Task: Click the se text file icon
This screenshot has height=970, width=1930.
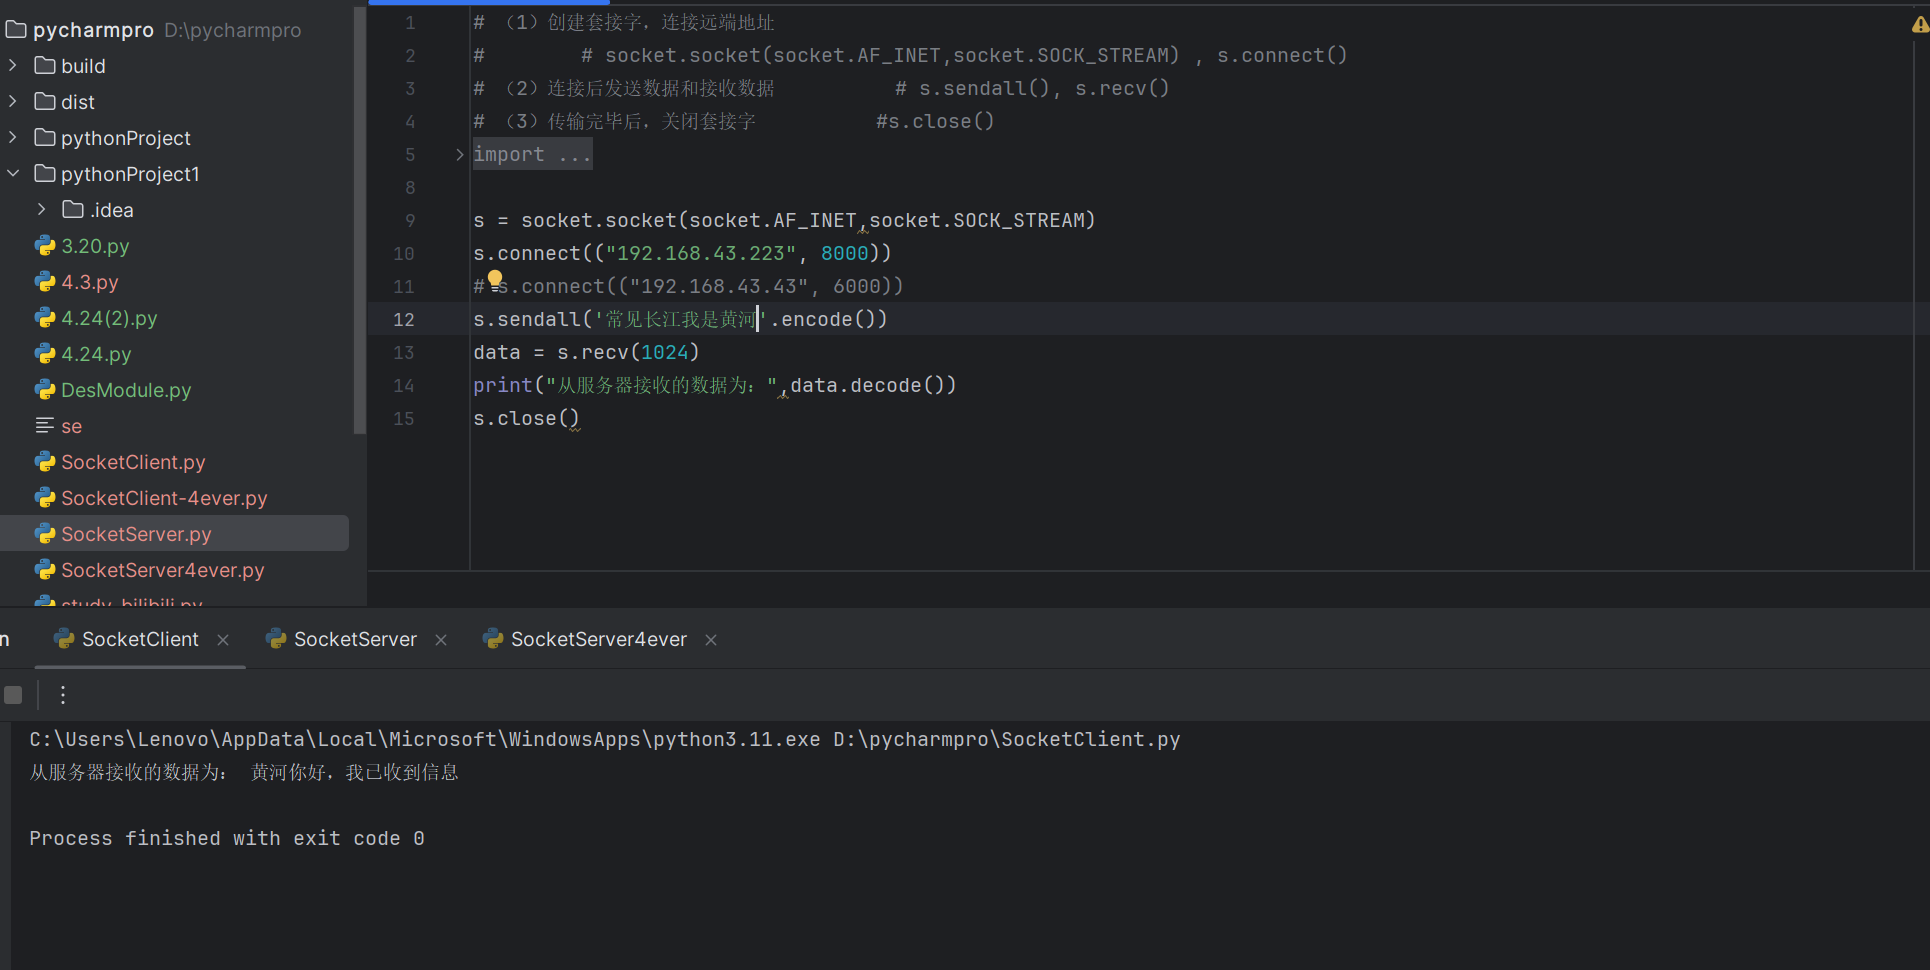Action: (x=45, y=426)
